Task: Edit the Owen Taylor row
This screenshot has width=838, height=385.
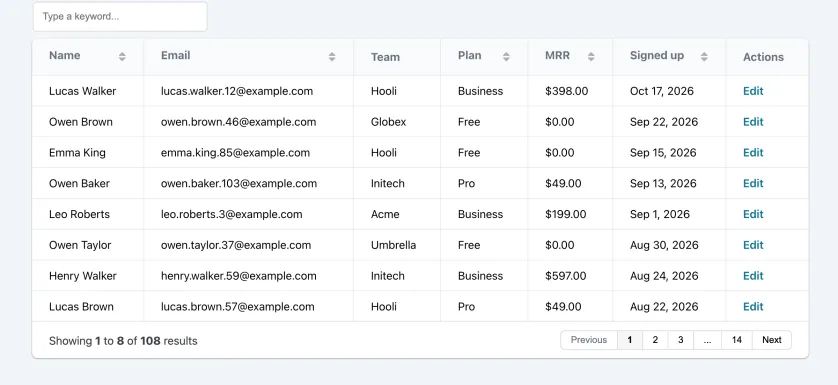Action: [x=753, y=245]
